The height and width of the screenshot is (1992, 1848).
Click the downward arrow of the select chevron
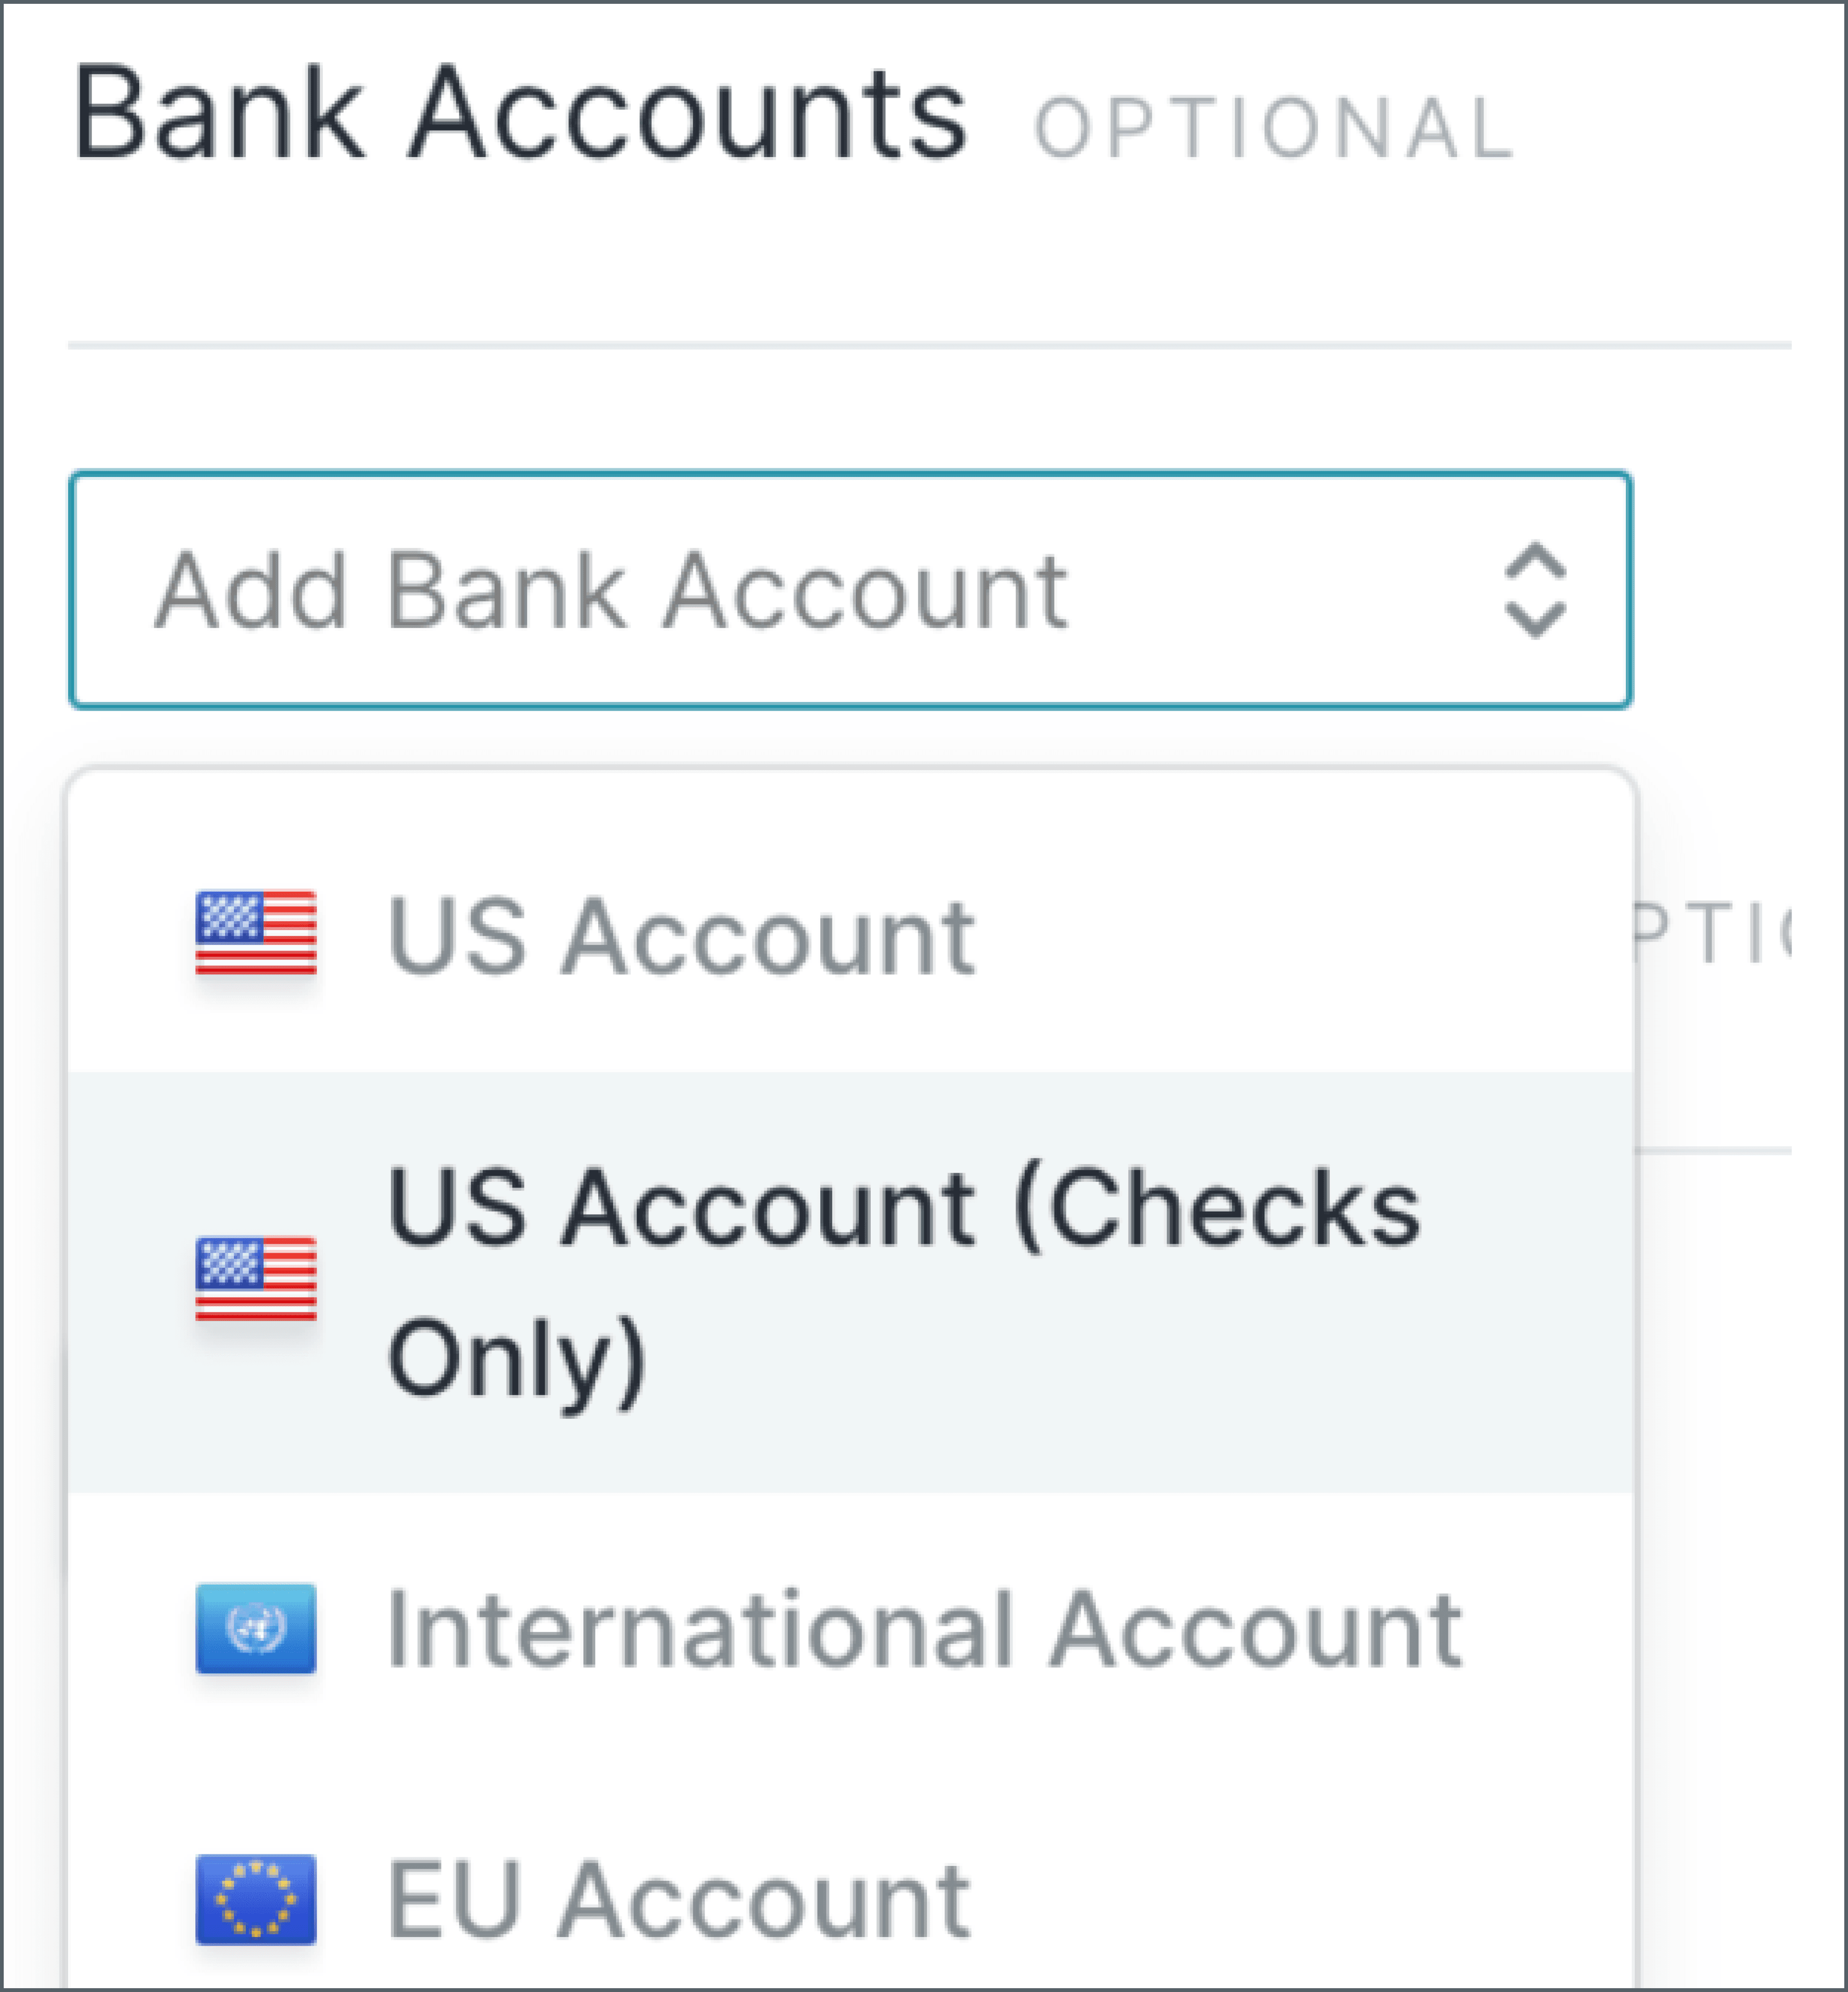[x=1534, y=620]
